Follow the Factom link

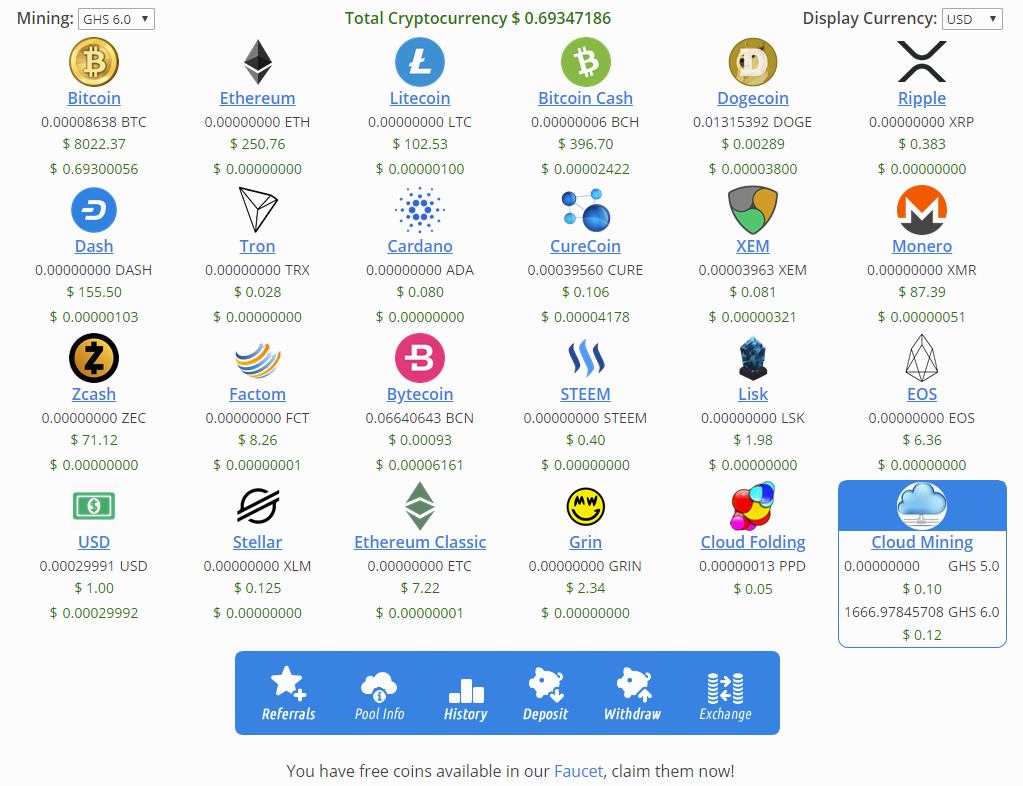pyautogui.click(x=258, y=395)
